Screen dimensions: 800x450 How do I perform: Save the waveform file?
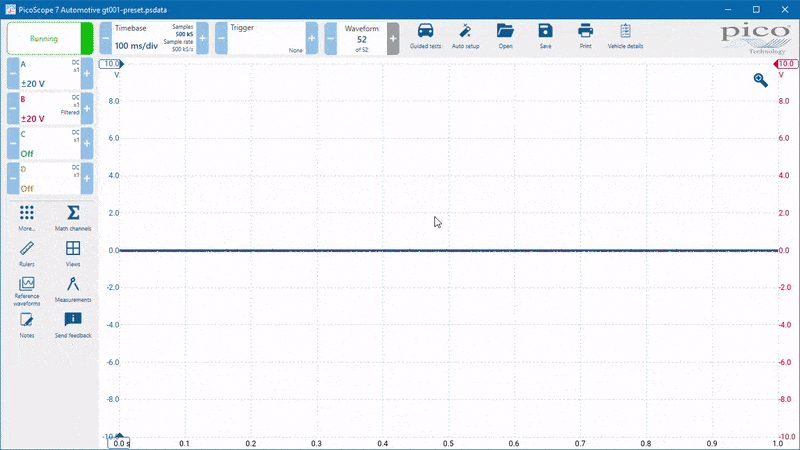[545, 36]
